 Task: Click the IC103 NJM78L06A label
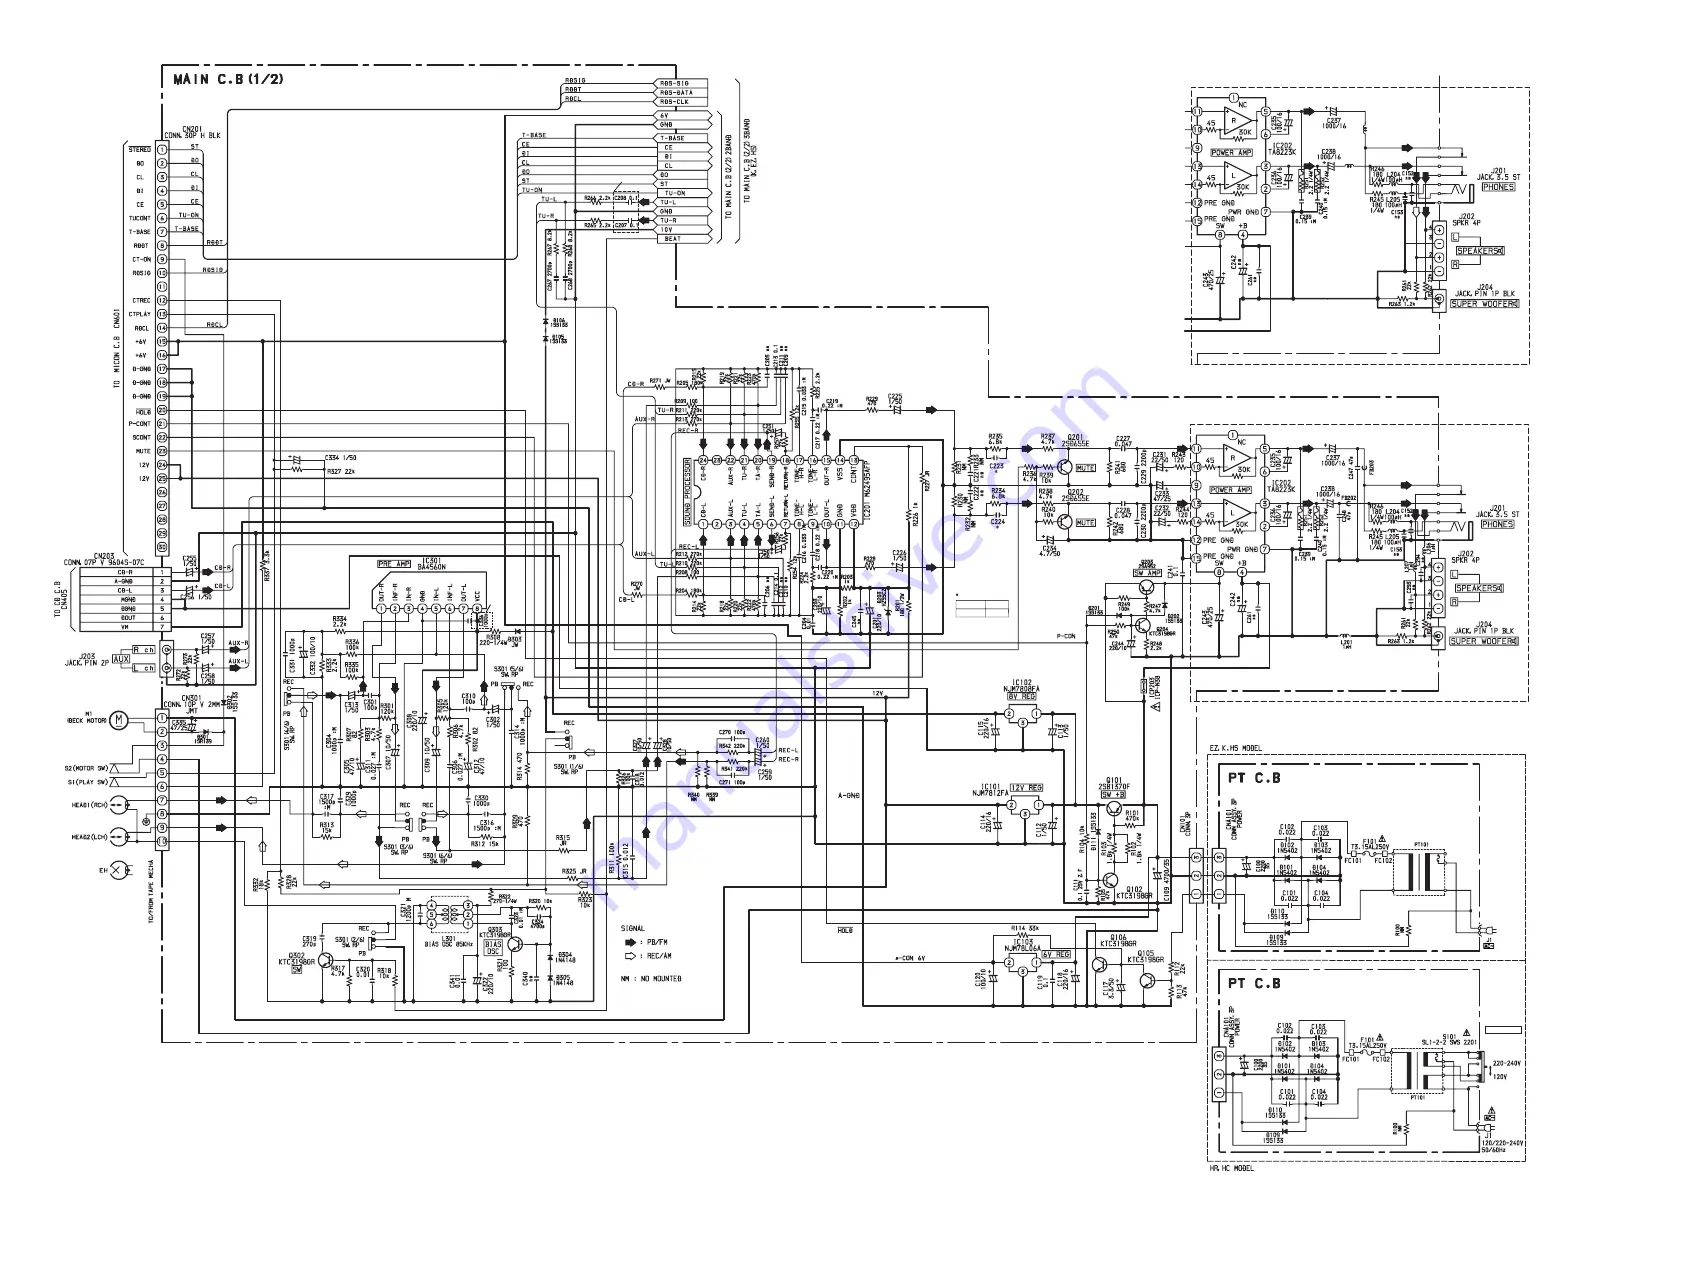pyautogui.click(x=1023, y=944)
